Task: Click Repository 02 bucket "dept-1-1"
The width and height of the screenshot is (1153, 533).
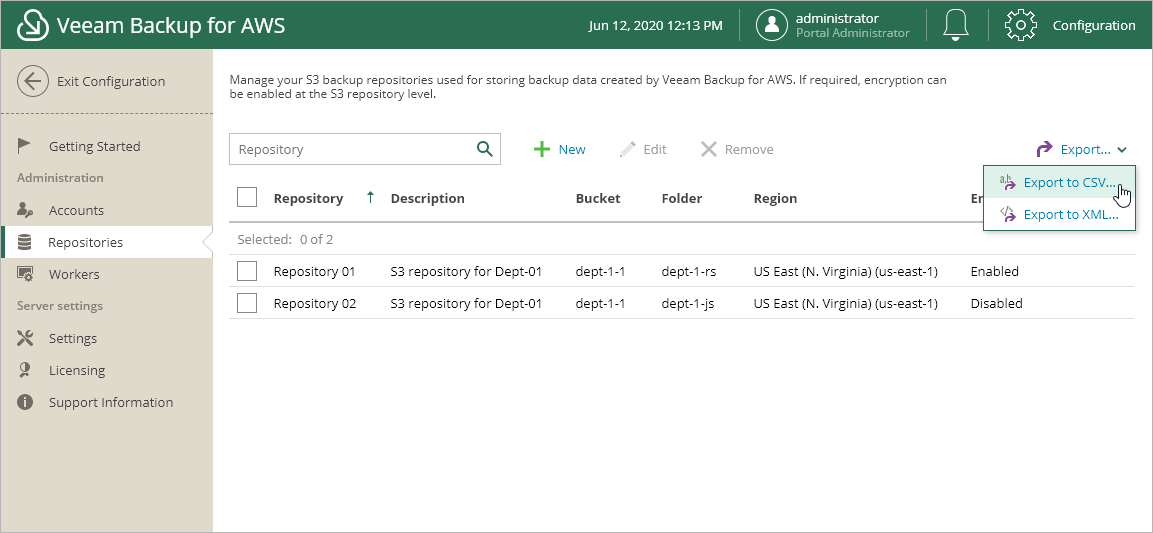Action: coord(601,303)
